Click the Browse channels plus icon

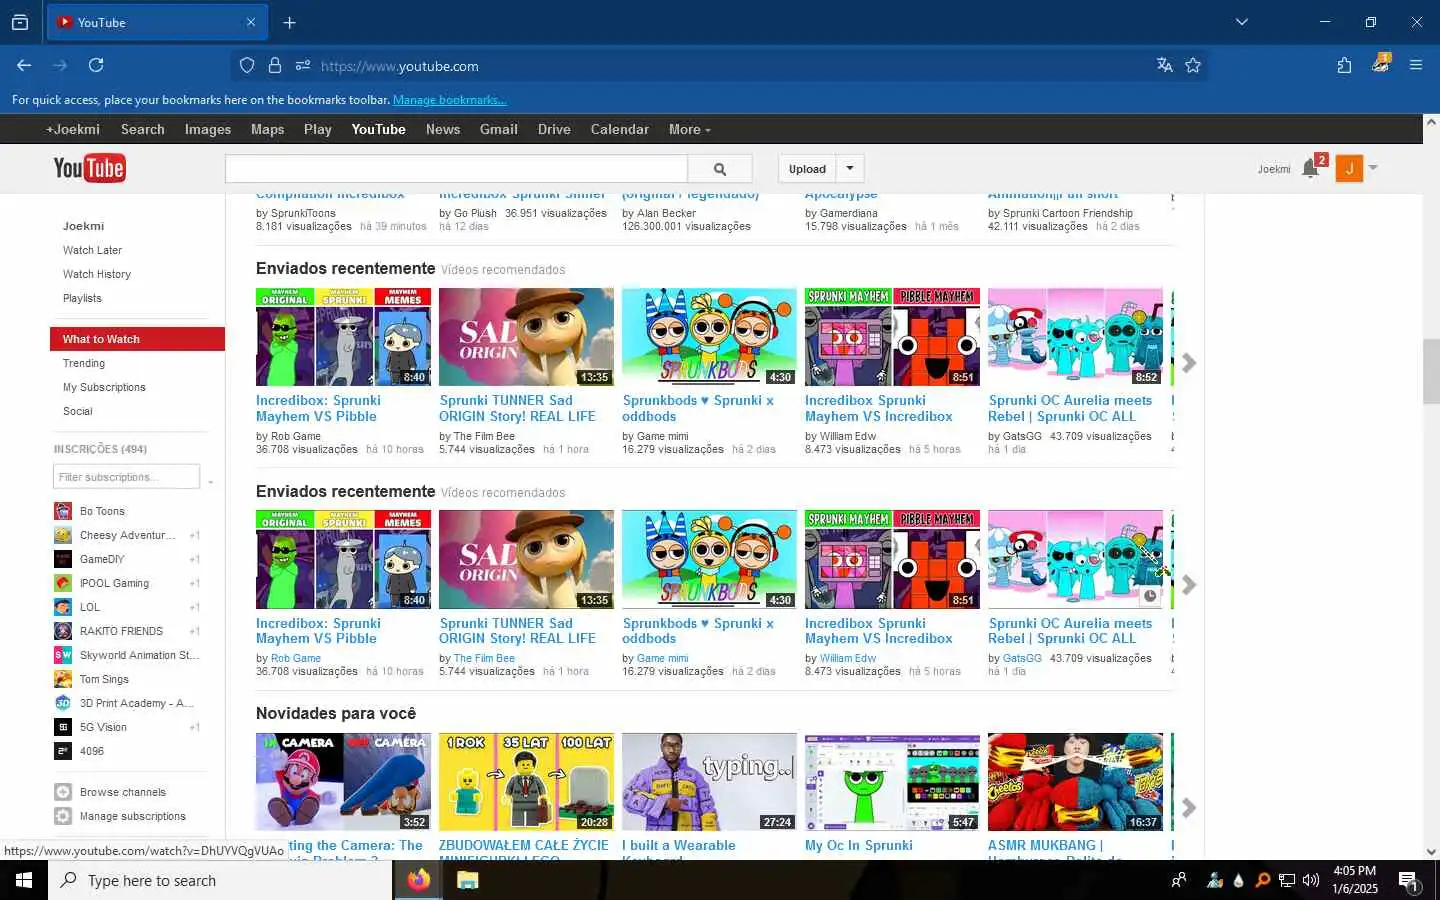pyautogui.click(x=63, y=792)
